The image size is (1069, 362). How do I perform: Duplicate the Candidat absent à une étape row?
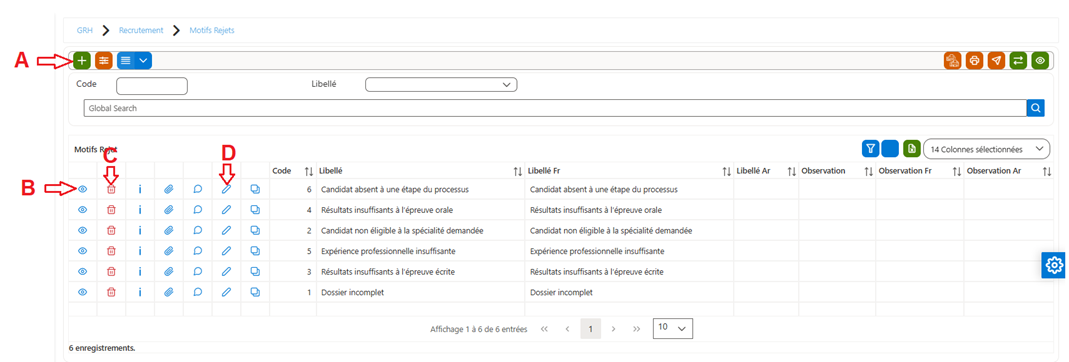pyautogui.click(x=255, y=190)
